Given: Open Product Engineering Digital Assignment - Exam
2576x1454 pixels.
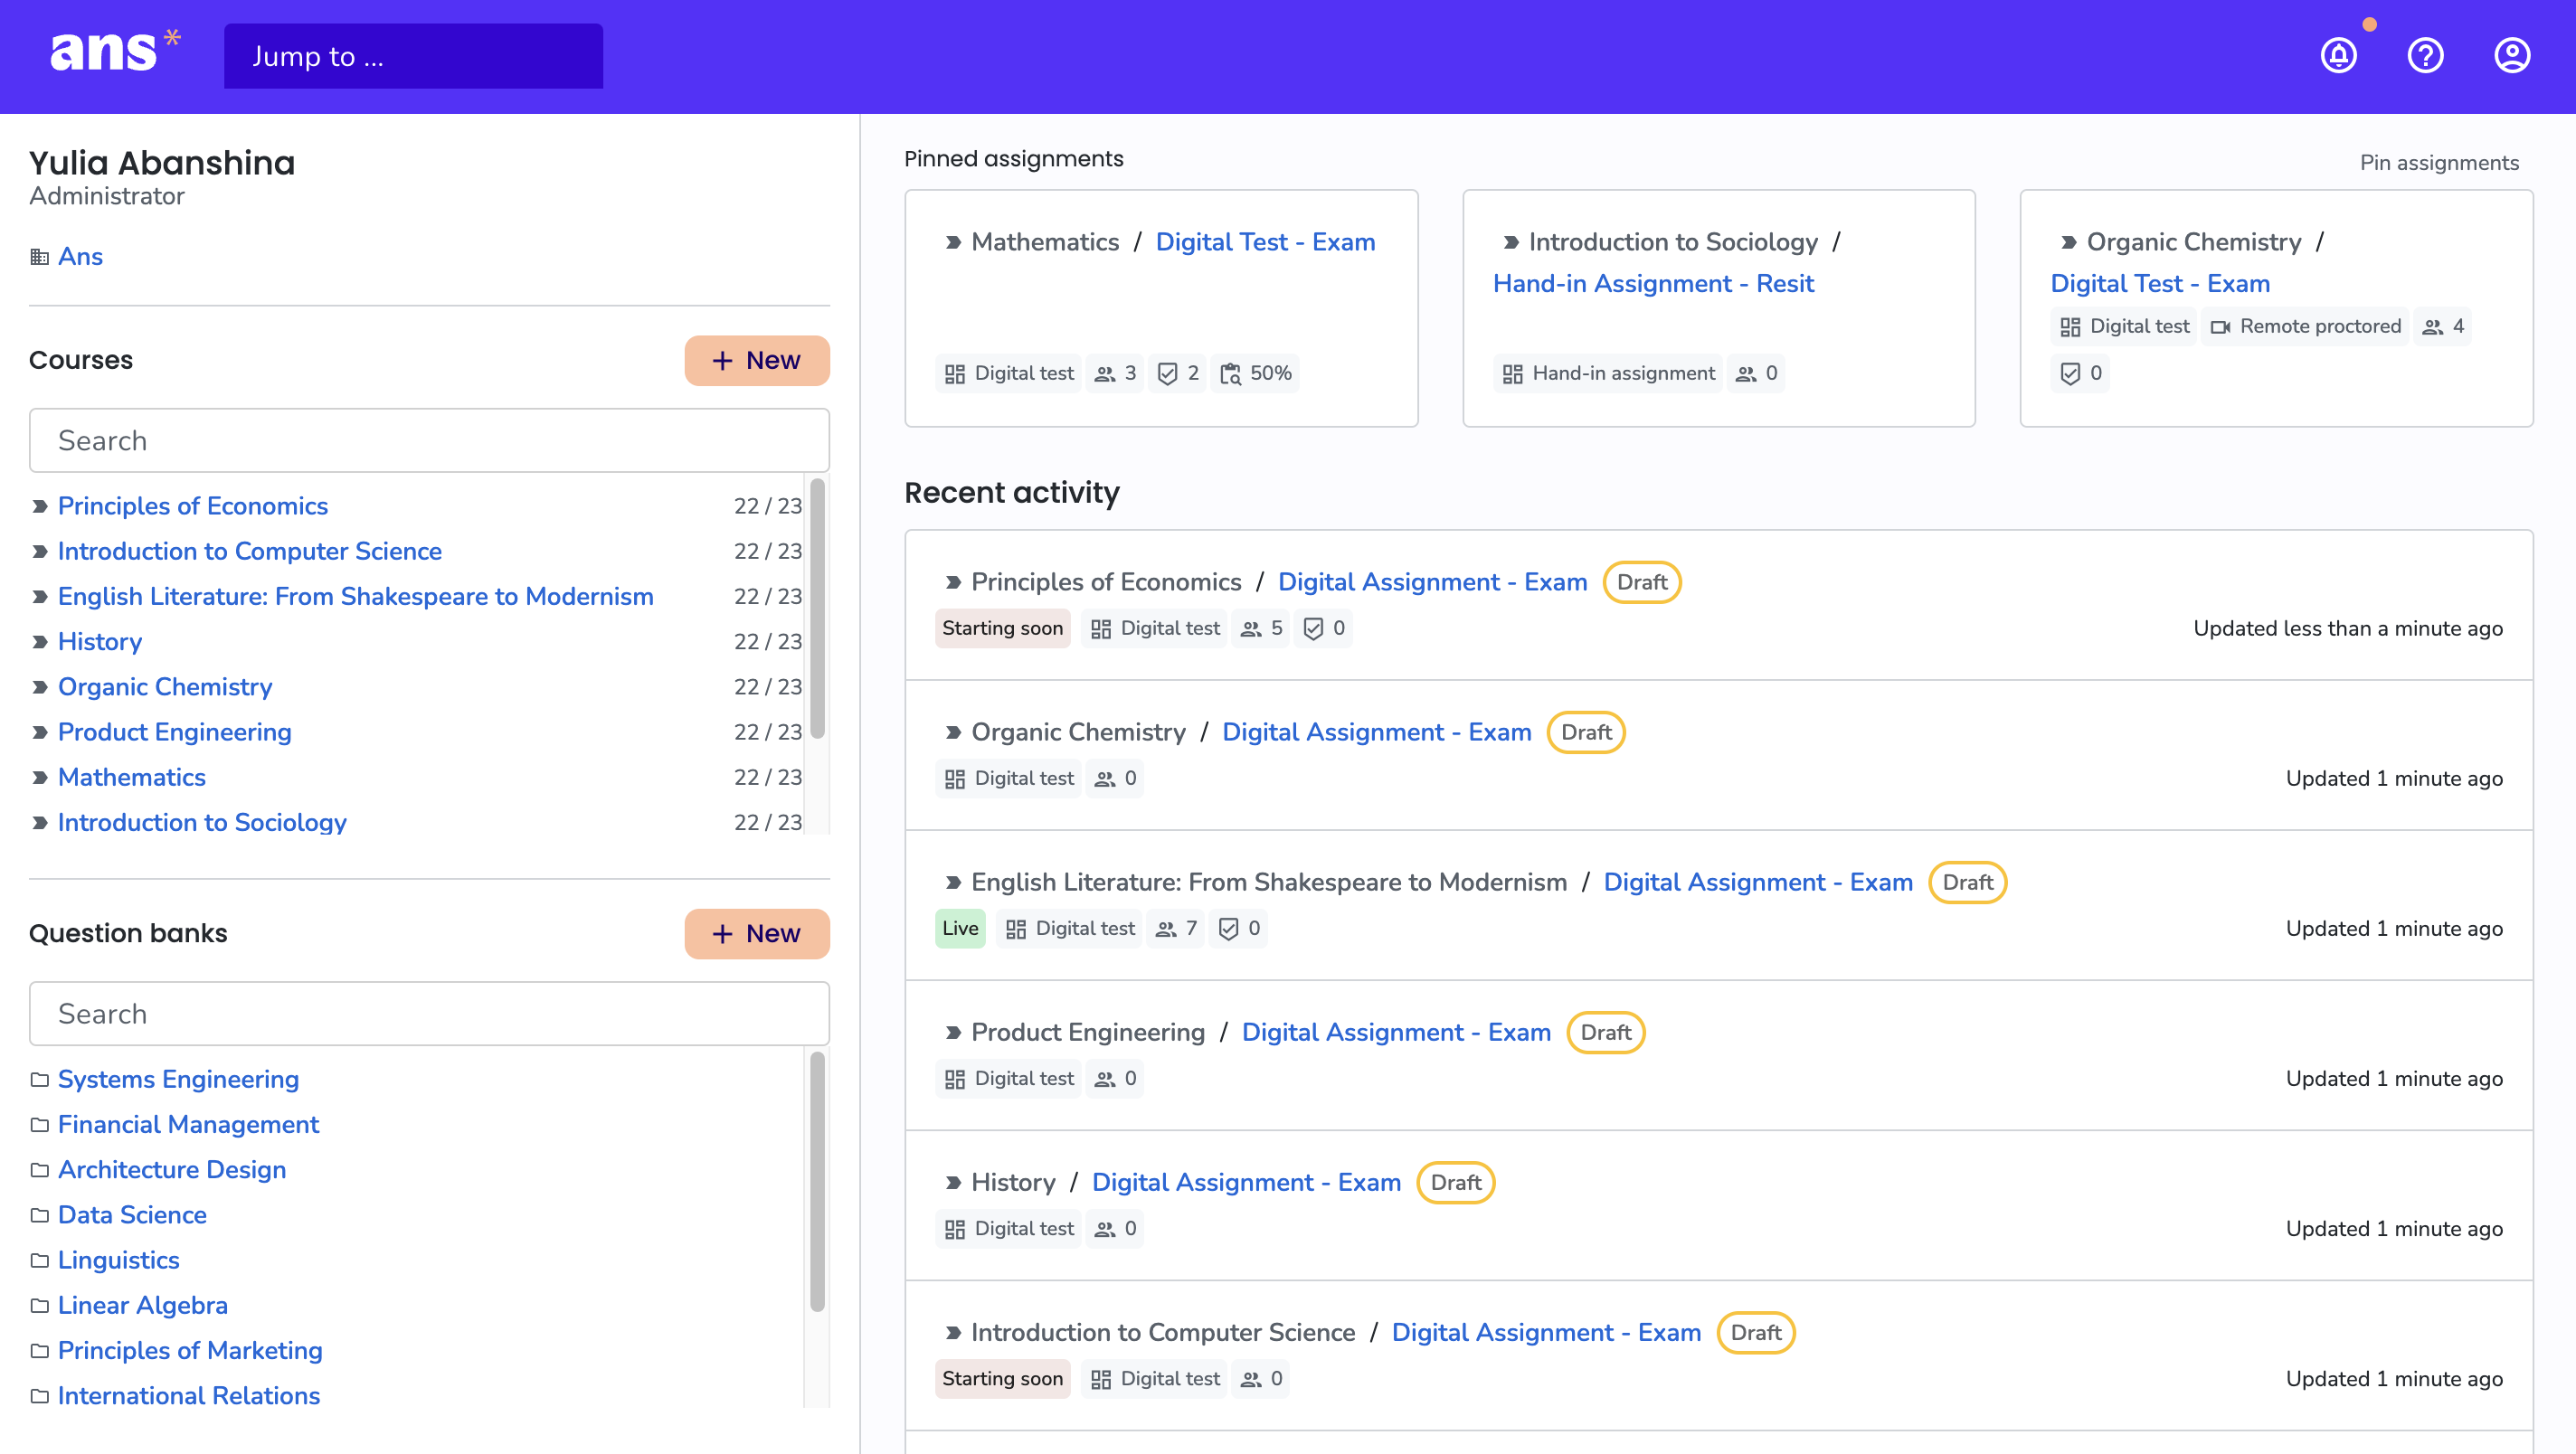Looking at the screenshot, I should (x=1396, y=1032).
